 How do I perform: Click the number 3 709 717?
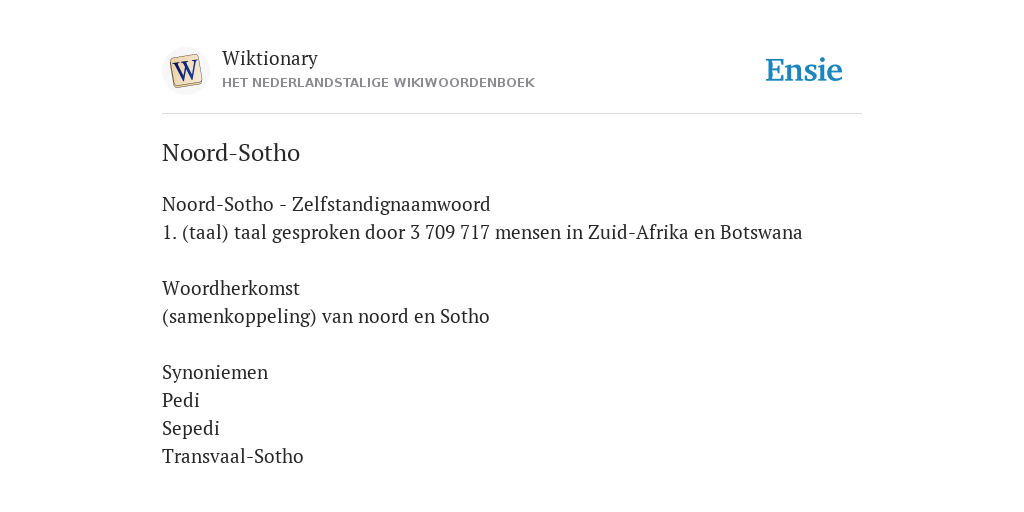coord(449,232)
